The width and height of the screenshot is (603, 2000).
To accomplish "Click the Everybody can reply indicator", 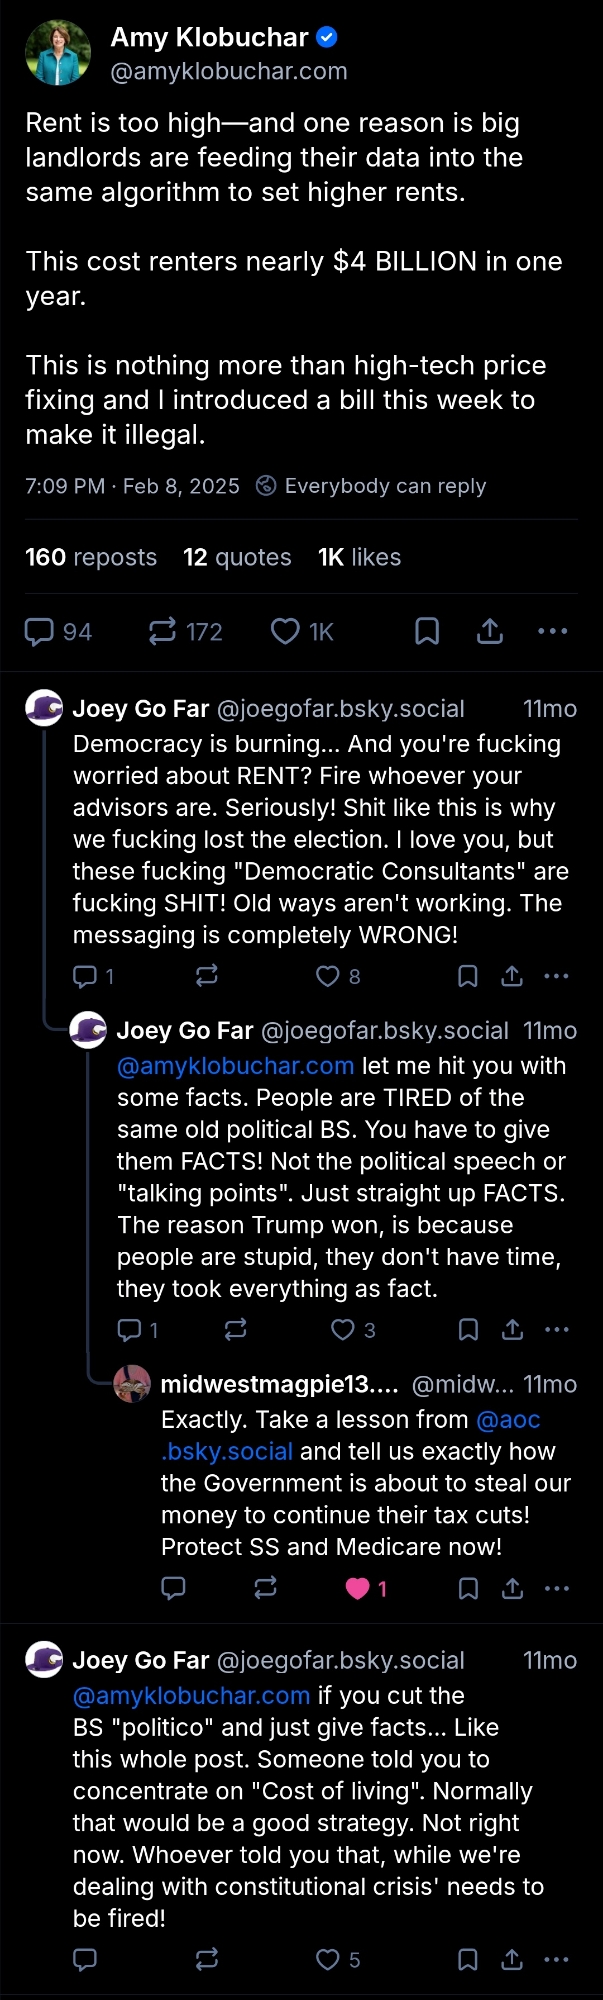I will 372,487.
